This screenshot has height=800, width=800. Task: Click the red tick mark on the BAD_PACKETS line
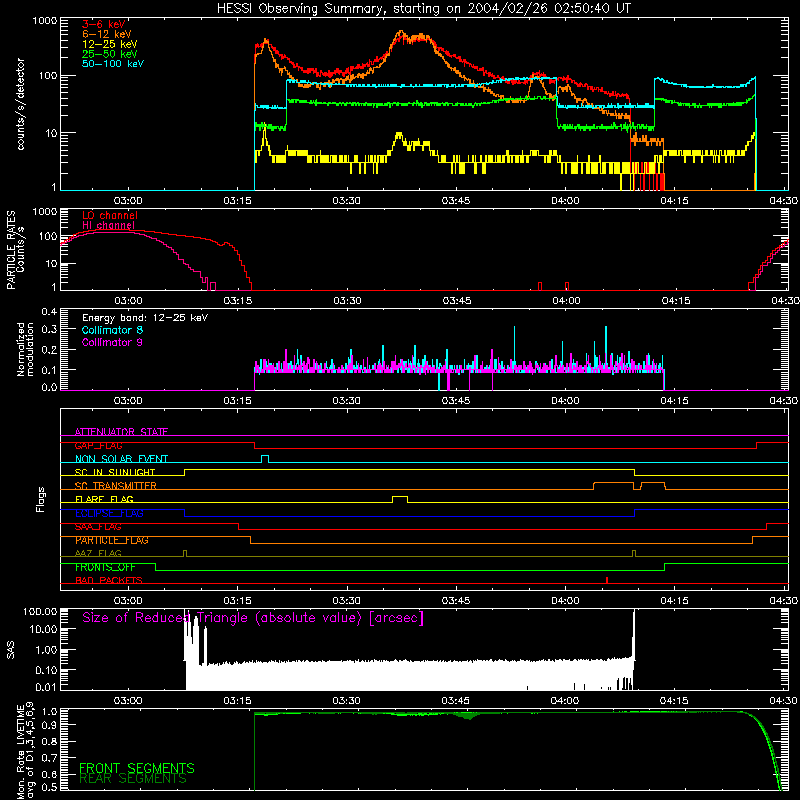[607, 580]
